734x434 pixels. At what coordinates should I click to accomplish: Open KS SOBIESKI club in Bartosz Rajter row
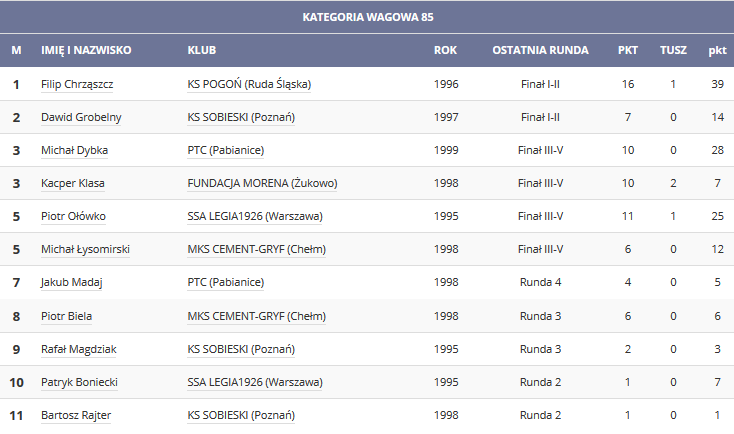coord(241,415)
